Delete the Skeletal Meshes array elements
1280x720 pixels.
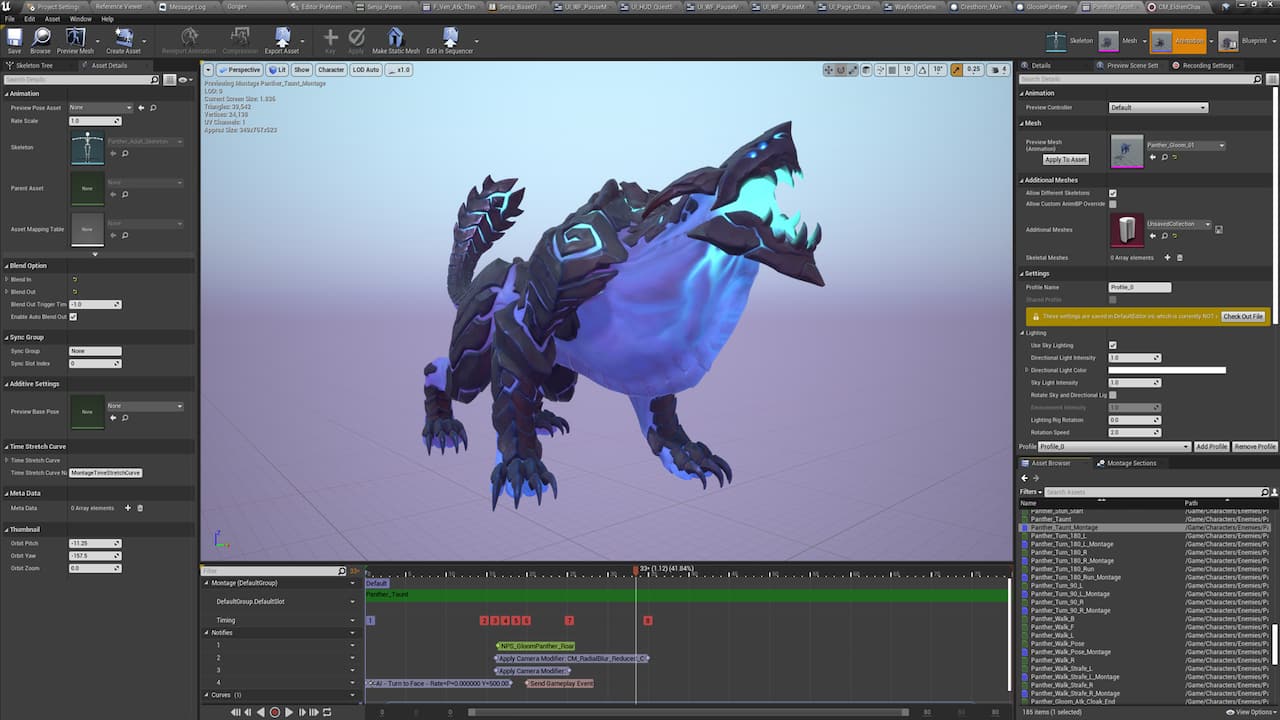click(1180, 258)
